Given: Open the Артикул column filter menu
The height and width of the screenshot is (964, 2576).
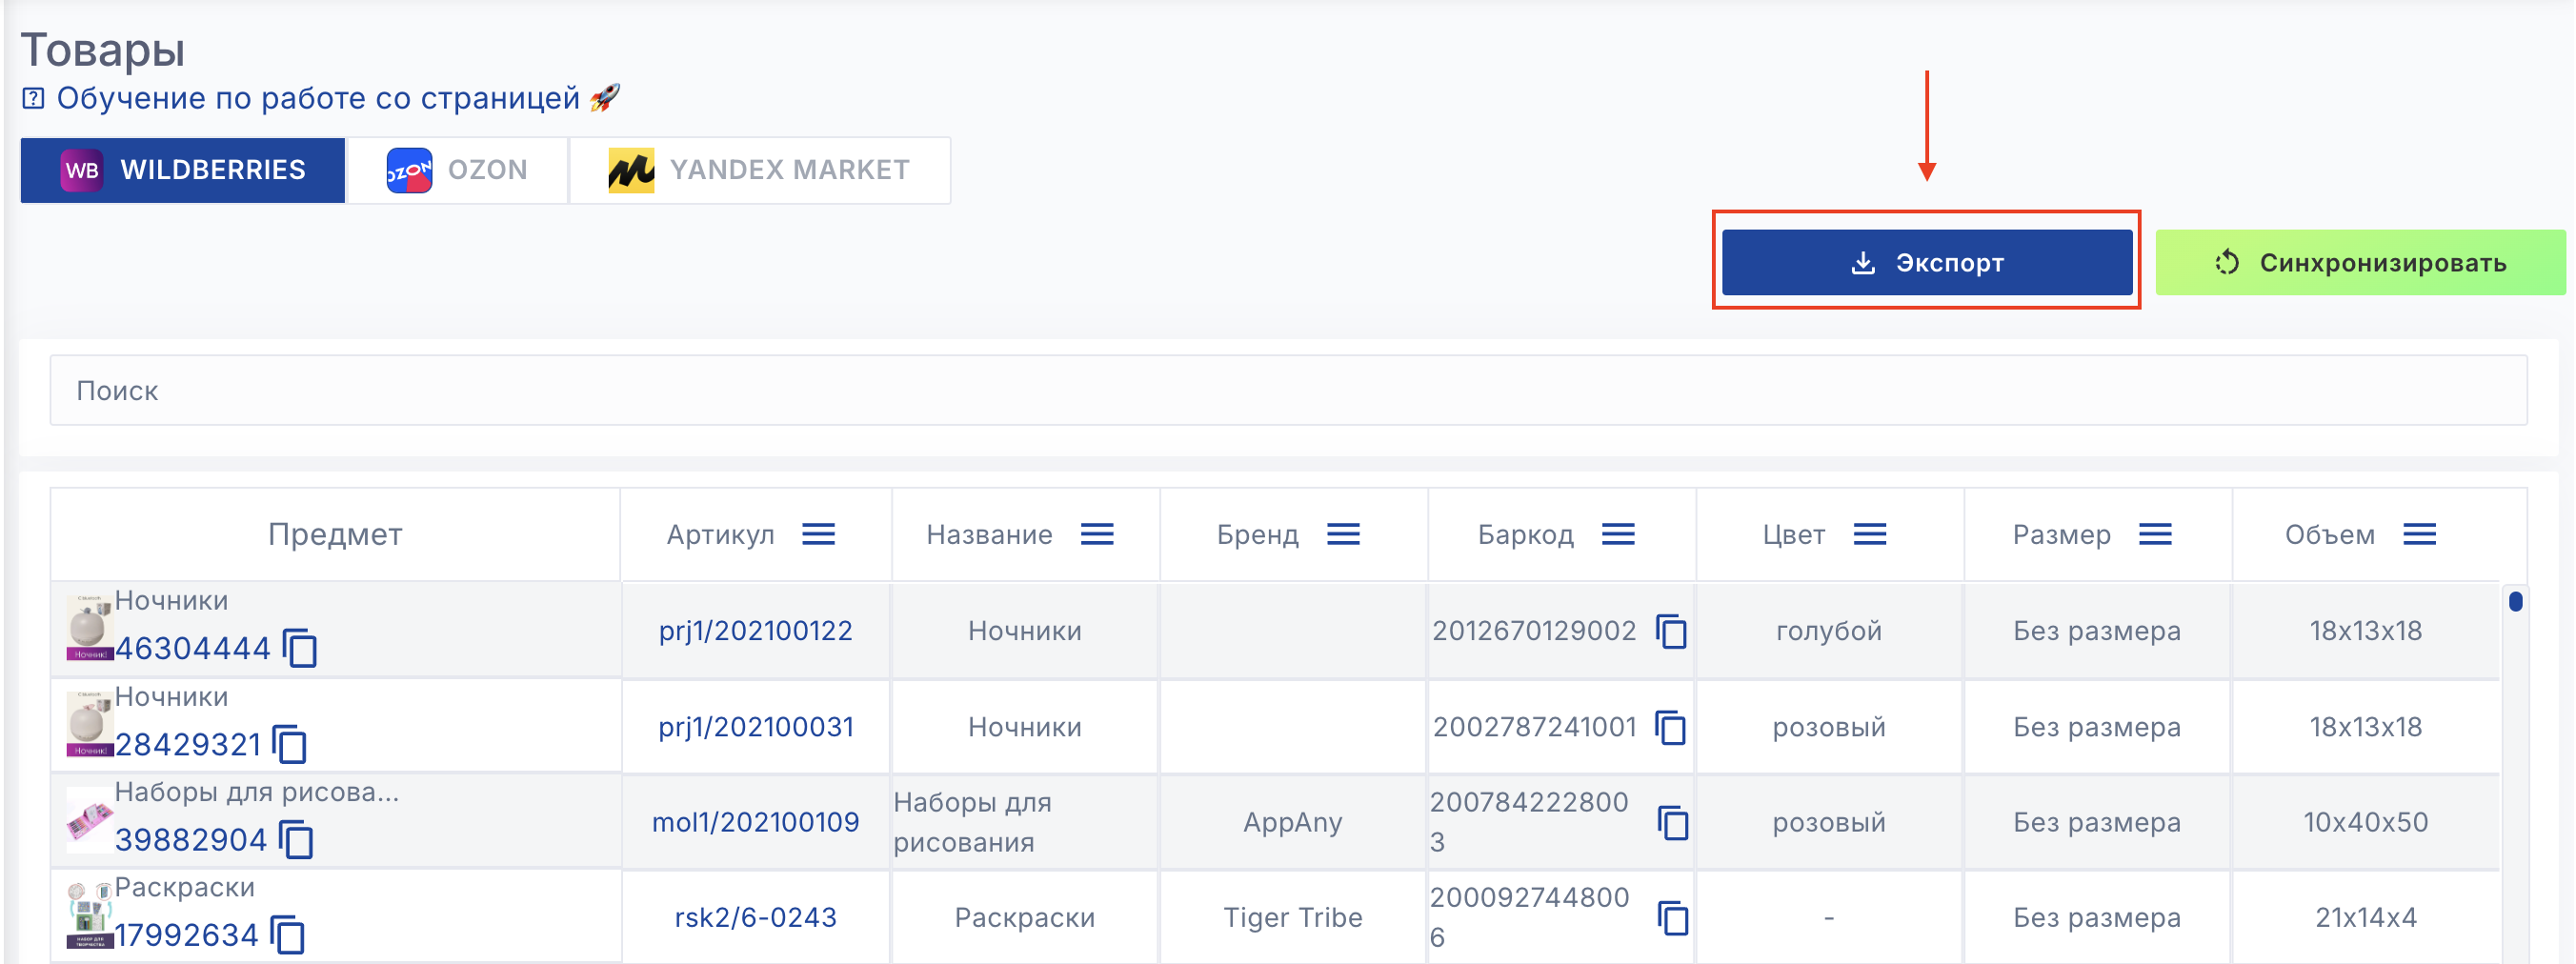Looking at the screenshot, I should pos(818,535).
